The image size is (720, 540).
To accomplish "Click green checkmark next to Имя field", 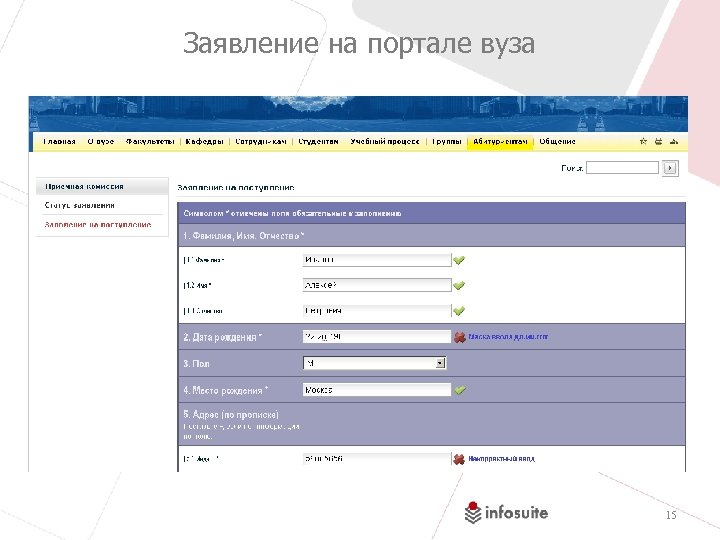I will coord(459,286).
